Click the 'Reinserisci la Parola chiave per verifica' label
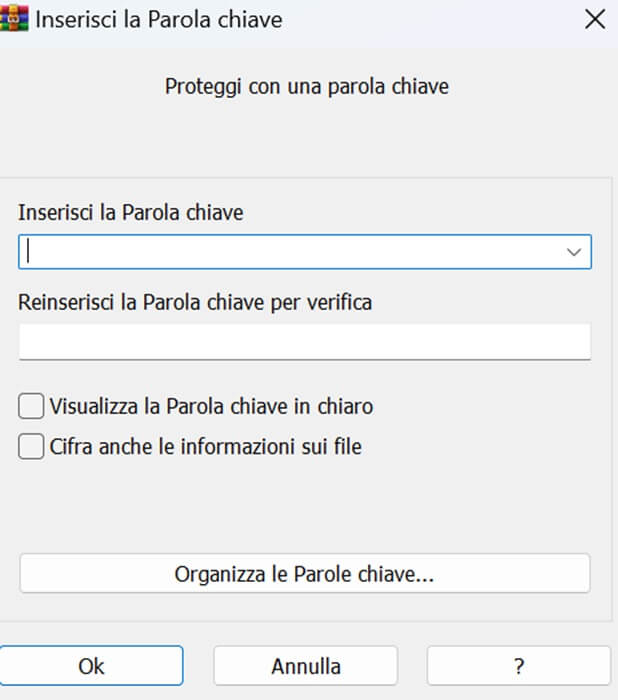 coord(195,301)
